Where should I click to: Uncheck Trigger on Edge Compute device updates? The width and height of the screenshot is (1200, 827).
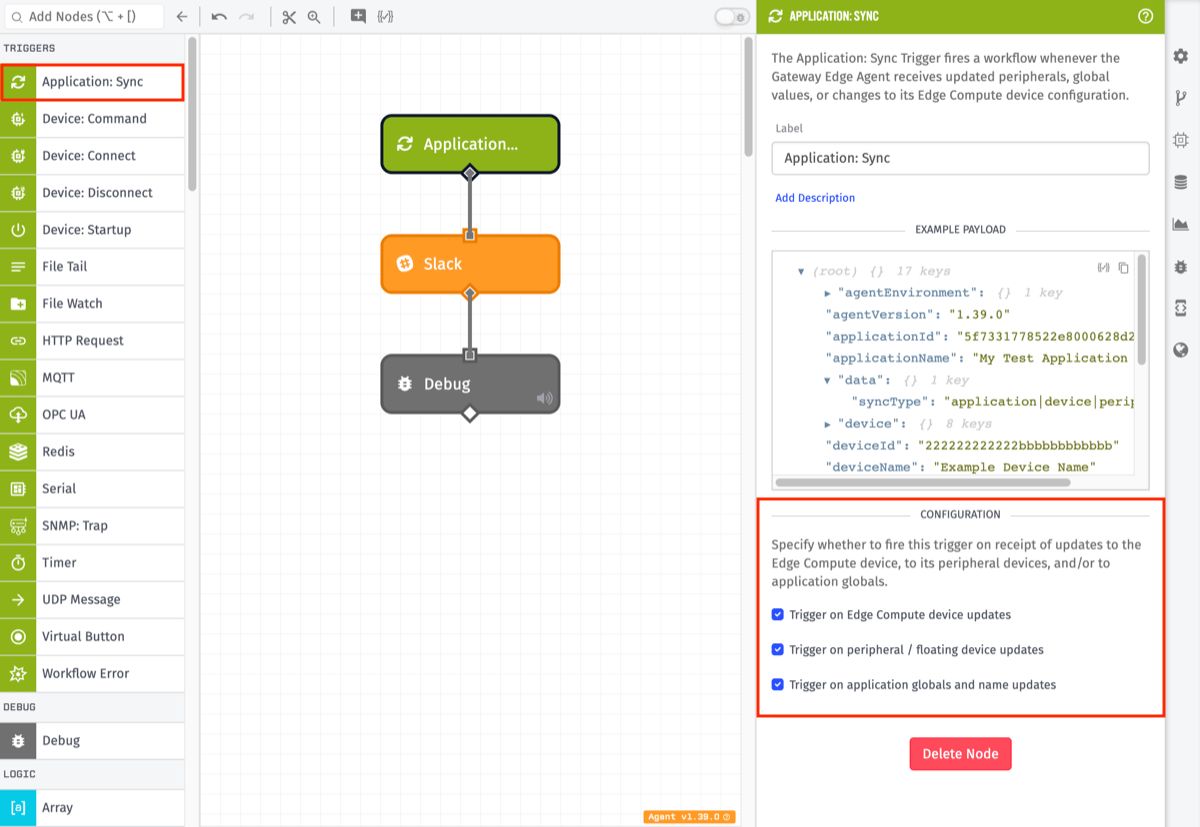778,614
